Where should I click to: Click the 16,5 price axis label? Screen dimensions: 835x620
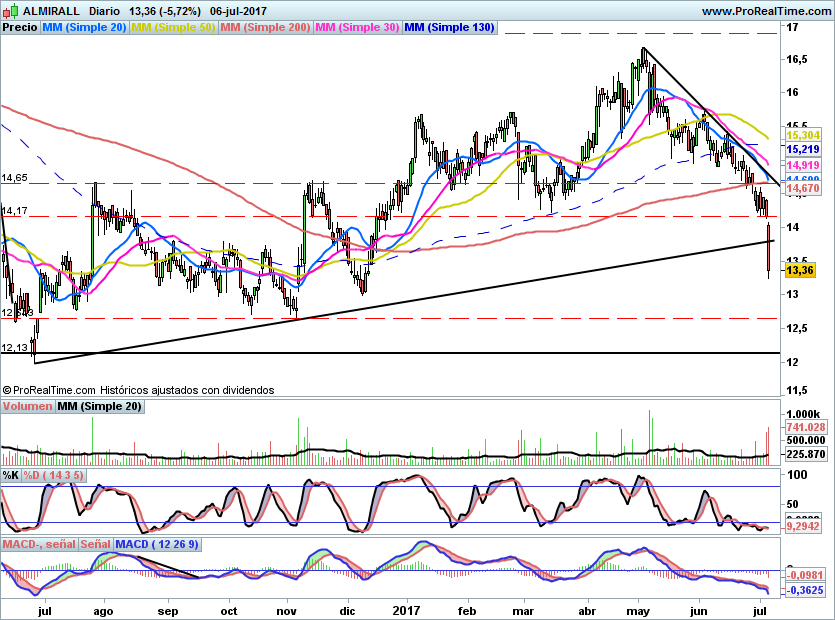pyautogui.click(x=797, y=59)
